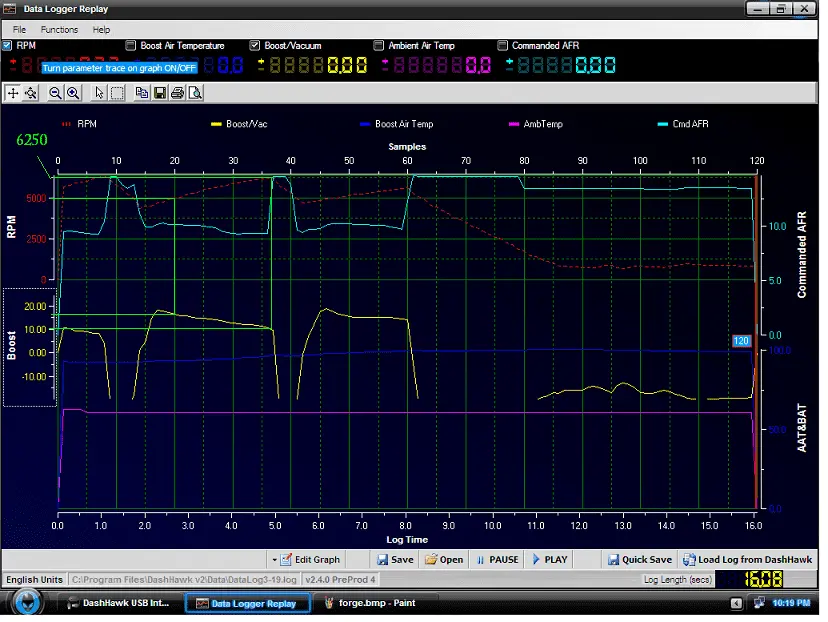Viewport: 828px width, 622px height.
Task: Enable the Ambient Air Temp checkbox
Action: pos(379,46)
